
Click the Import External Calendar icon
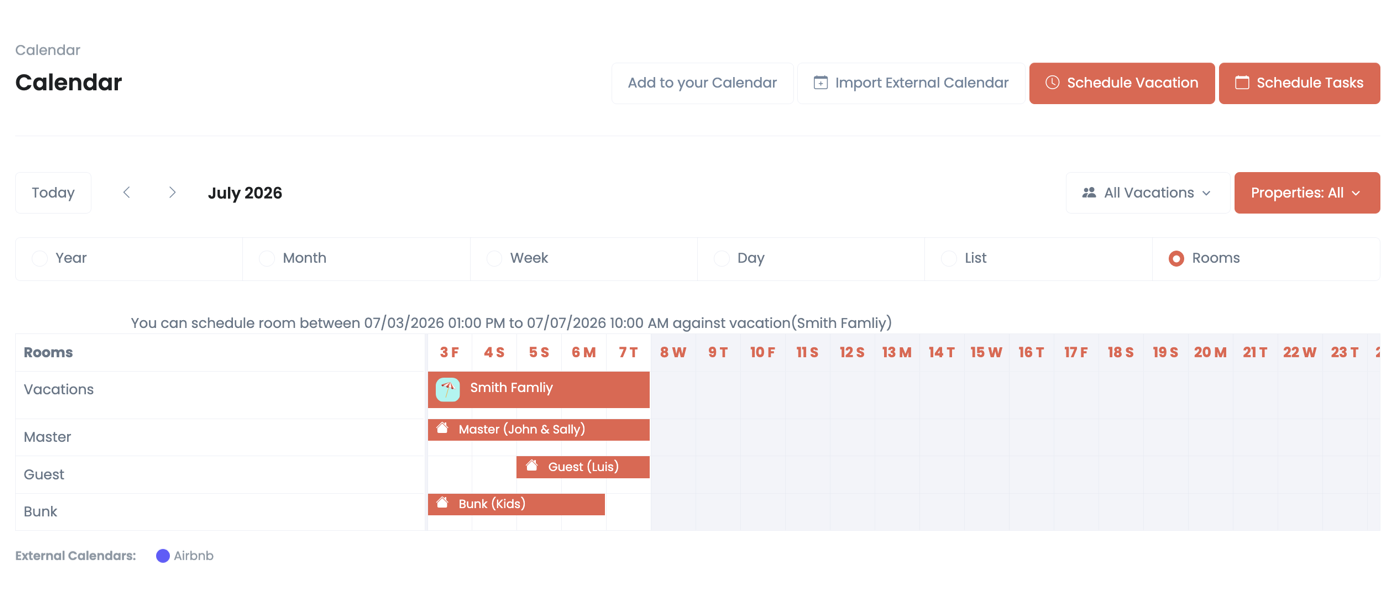point(820,83)
